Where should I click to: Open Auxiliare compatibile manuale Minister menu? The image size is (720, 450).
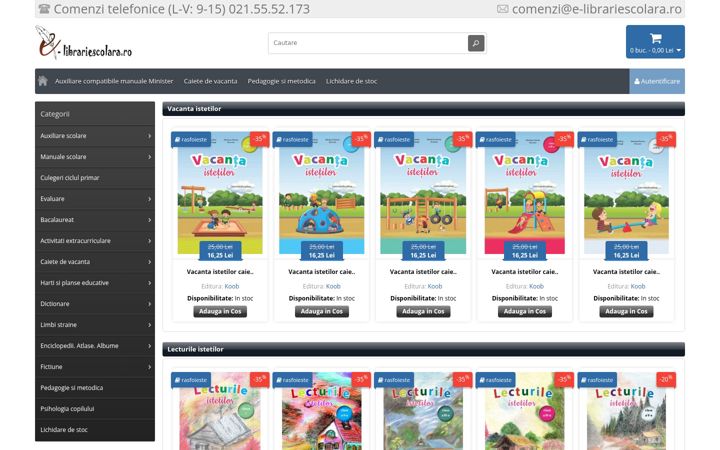pos(114,81)
